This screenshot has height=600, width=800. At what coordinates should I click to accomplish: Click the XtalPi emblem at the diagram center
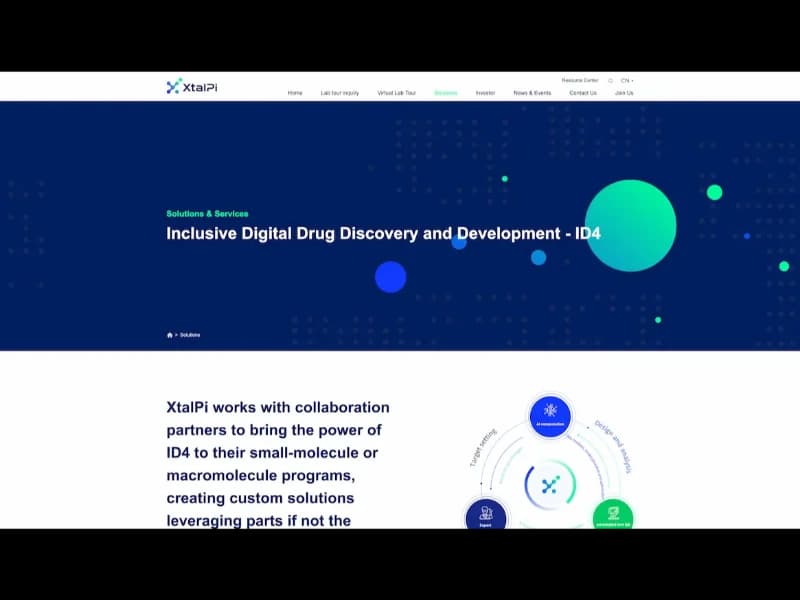coord(550,485)
